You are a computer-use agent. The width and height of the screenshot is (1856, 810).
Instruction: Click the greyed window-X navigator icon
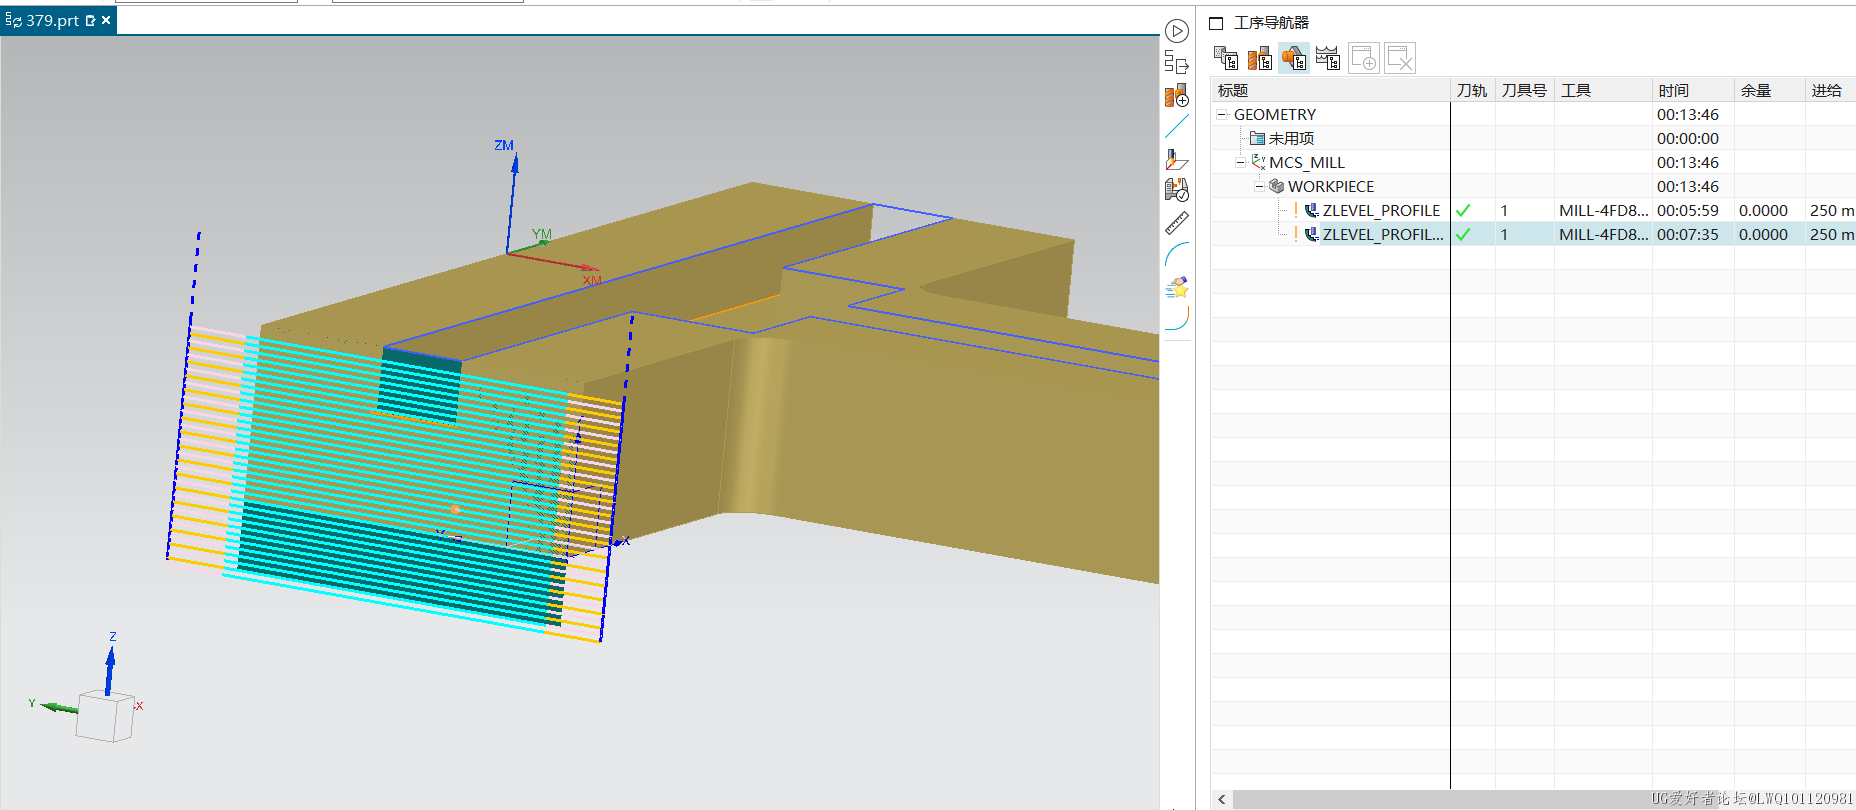[x=1400, y=58]
